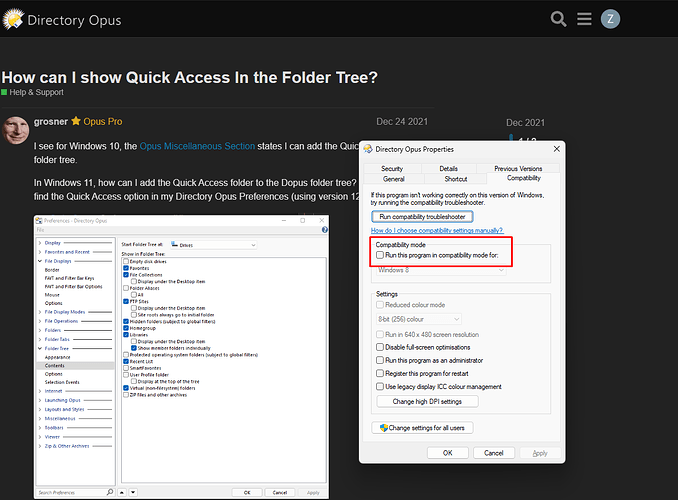This screenshot has height=500, width=678.
Task: Switch to the General tab
Action: tap(394, 179)
